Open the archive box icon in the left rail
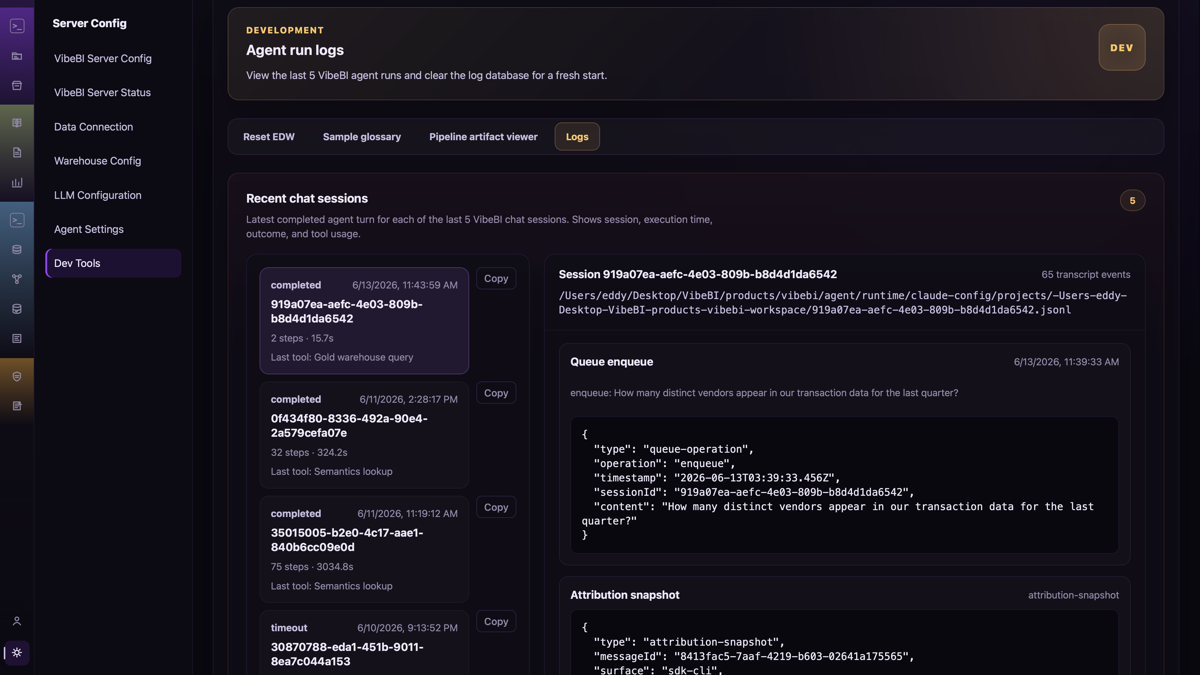Viewport: 1200px width, 675px height. (17, 86)
